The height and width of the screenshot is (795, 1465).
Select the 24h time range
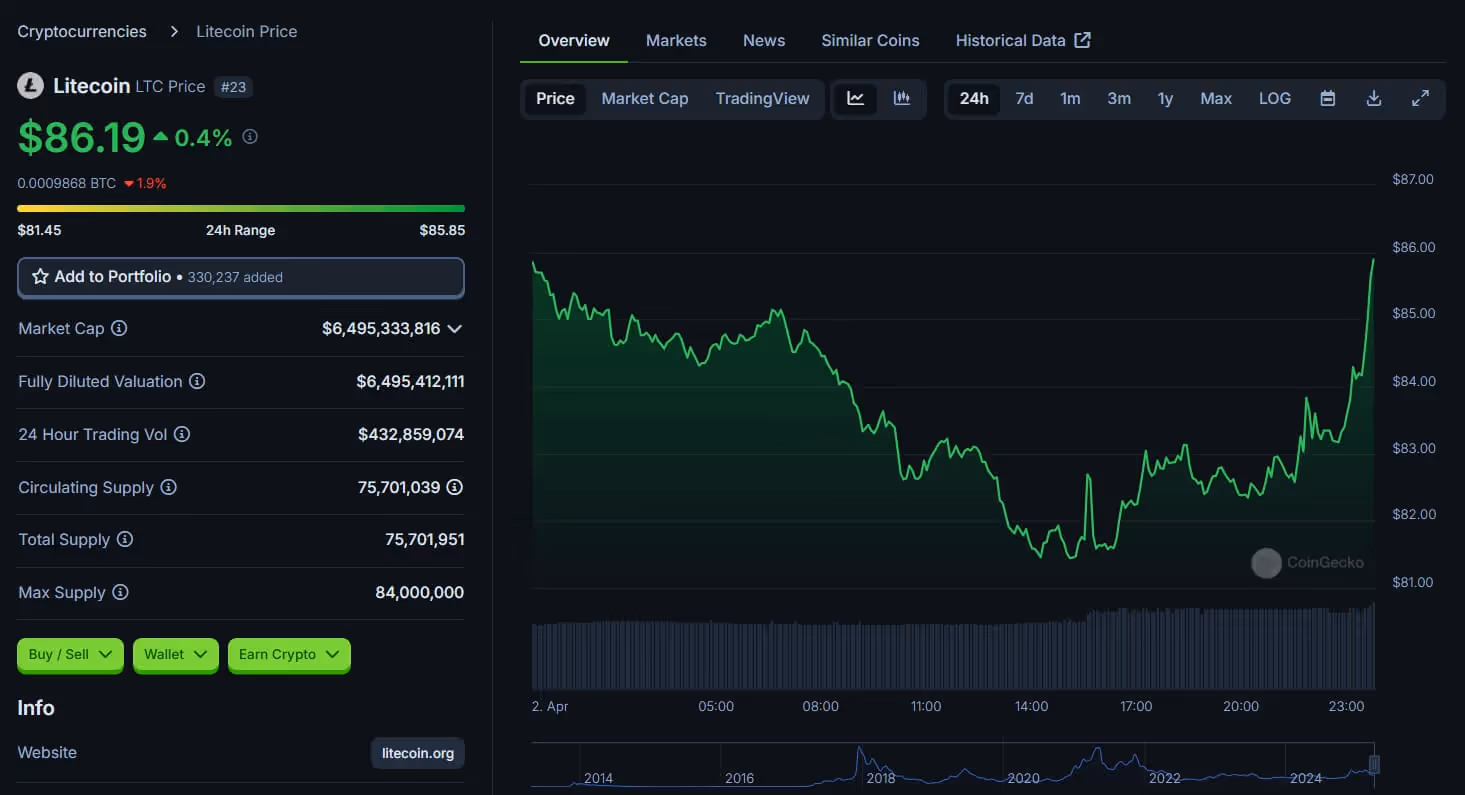tap(974, 98)
